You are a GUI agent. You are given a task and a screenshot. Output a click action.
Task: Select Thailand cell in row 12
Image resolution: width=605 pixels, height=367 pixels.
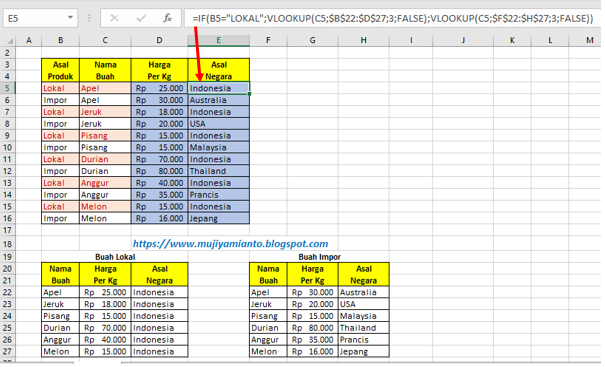point(218,171)
